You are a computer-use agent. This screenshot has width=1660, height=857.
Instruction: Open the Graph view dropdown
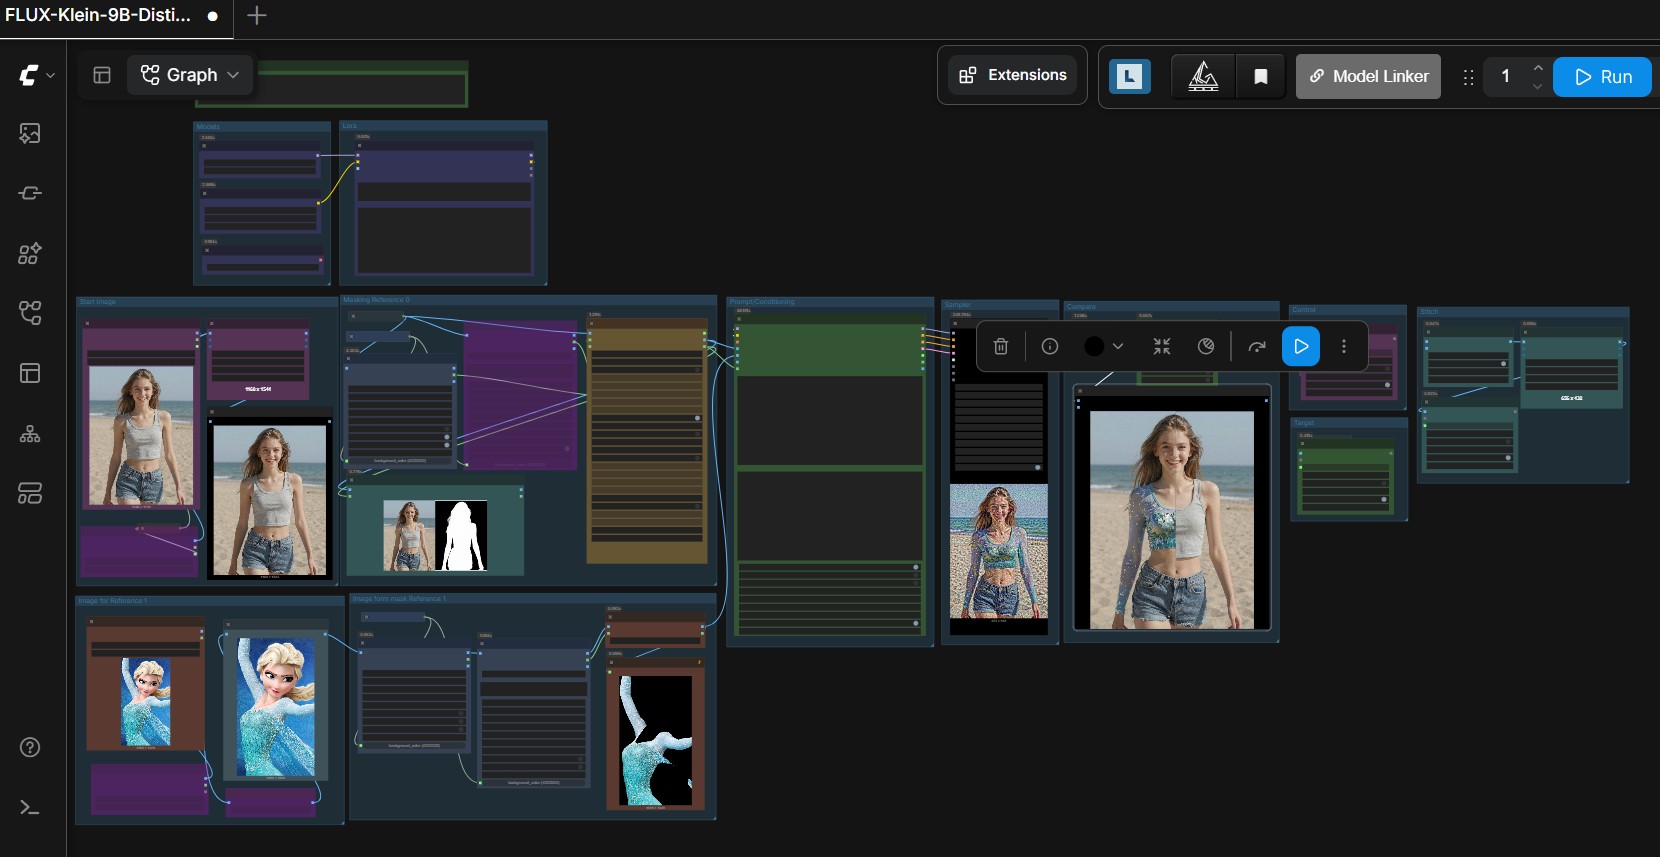pyautogui.click(x=190, y=75)
